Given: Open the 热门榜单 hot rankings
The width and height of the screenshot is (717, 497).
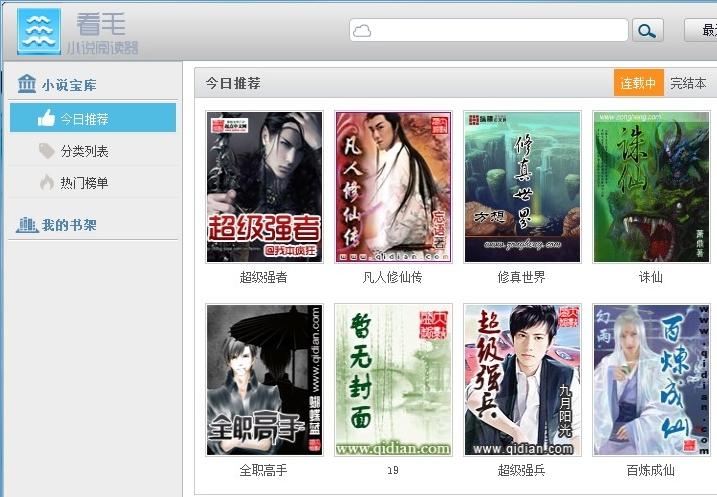Looking at the screenshot, I should 84,183.
